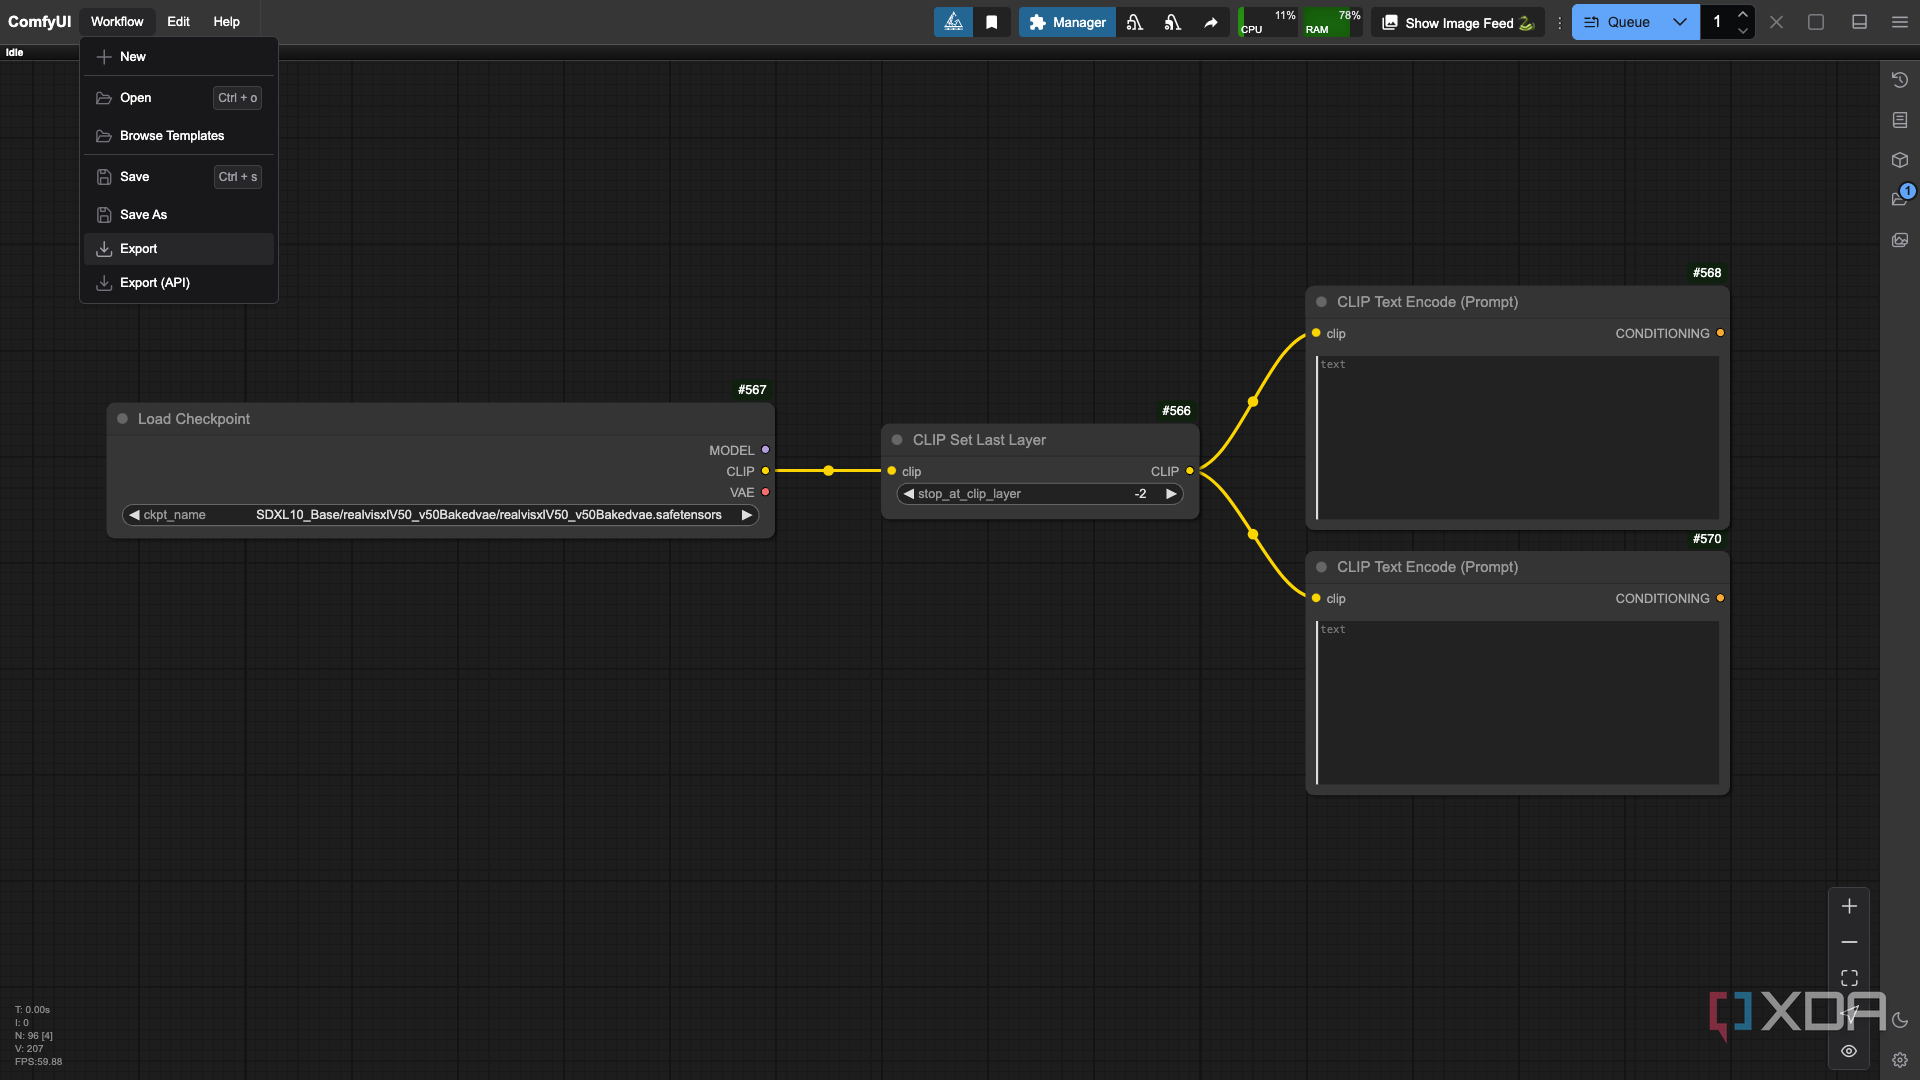This screenshot has width=1920, height=1080.
Task: Click Show Image Feed button
Action: point(1457,22)
